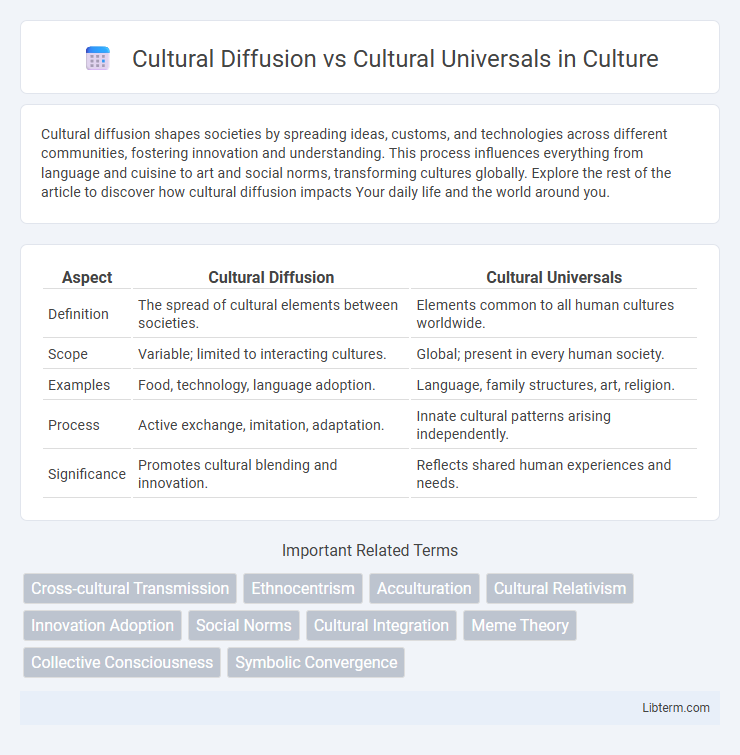Choose the Social Norms tag
This screenshot has width=740, height=755.
click(x=244, y=625)
